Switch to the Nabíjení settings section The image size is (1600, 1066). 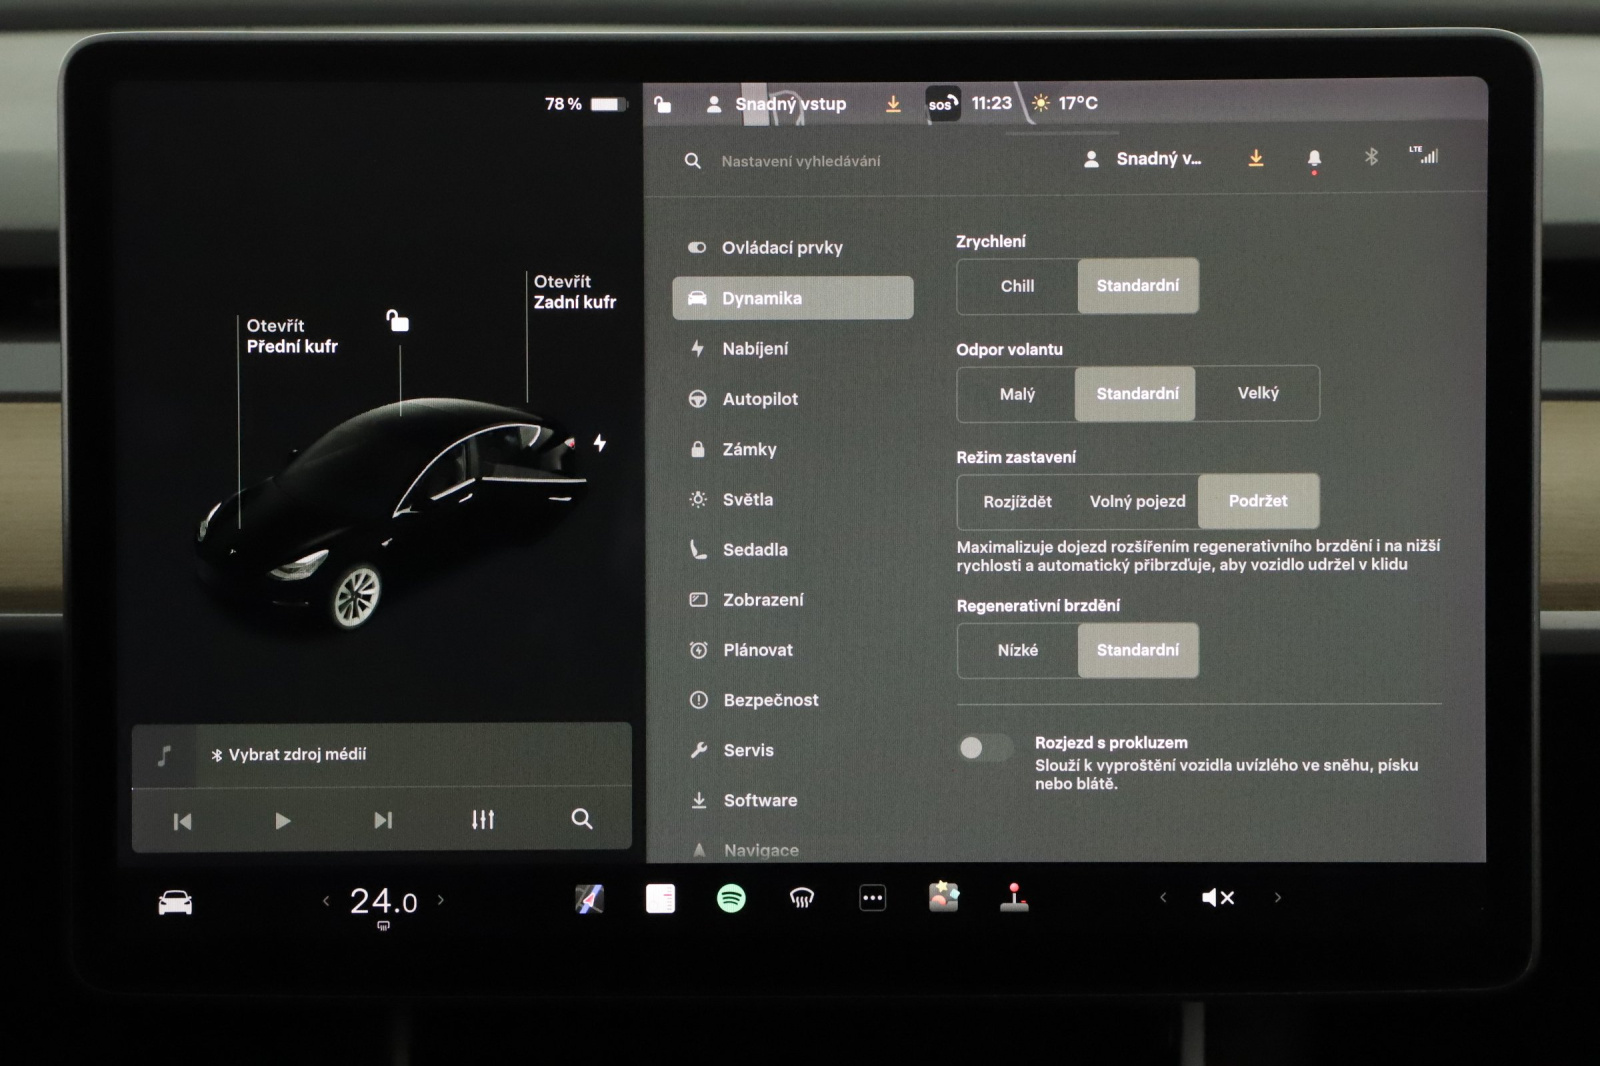[755, 348]
